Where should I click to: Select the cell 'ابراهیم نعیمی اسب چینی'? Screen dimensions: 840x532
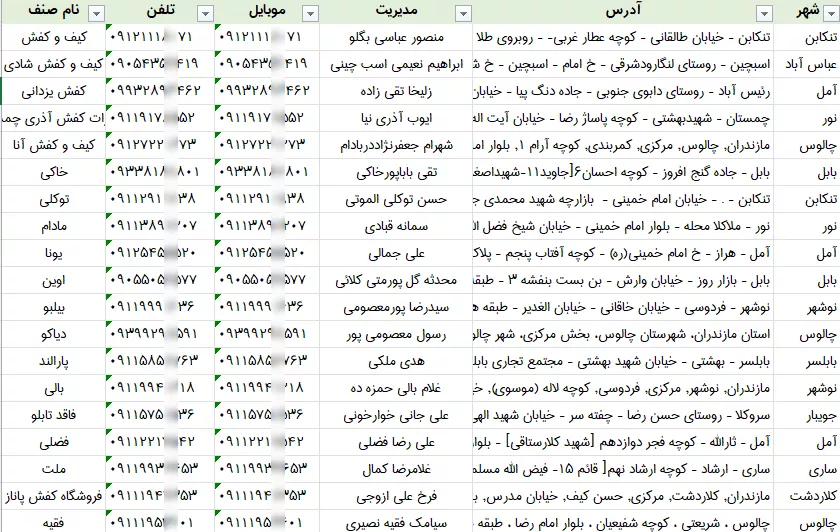pos(396,65)
